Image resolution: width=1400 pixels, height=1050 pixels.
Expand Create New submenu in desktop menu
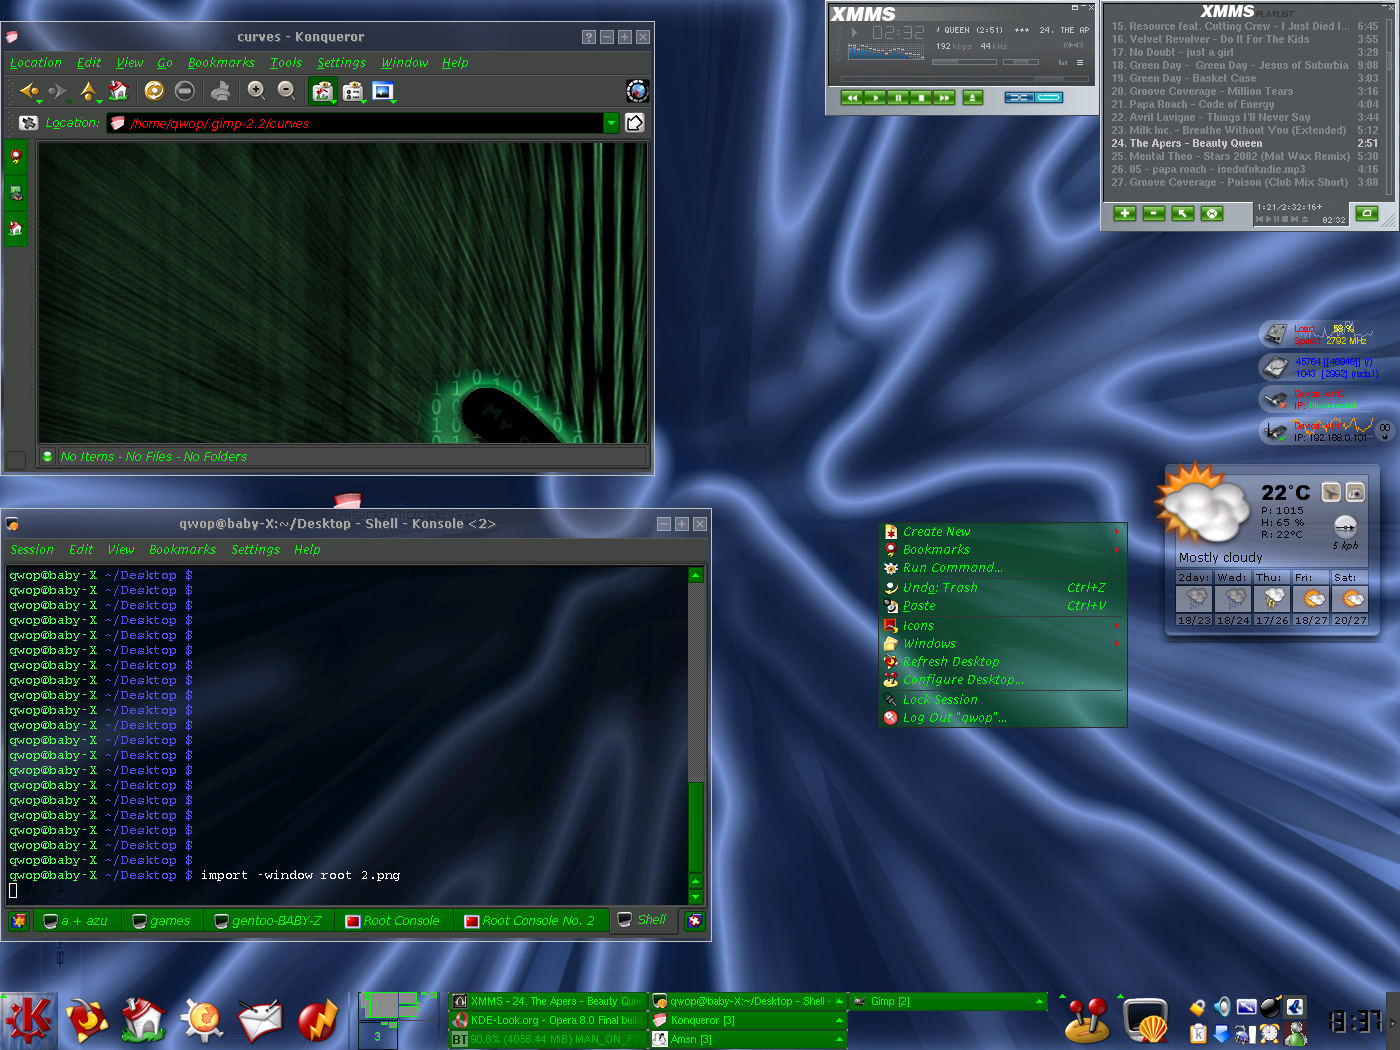pos(1003,532)
